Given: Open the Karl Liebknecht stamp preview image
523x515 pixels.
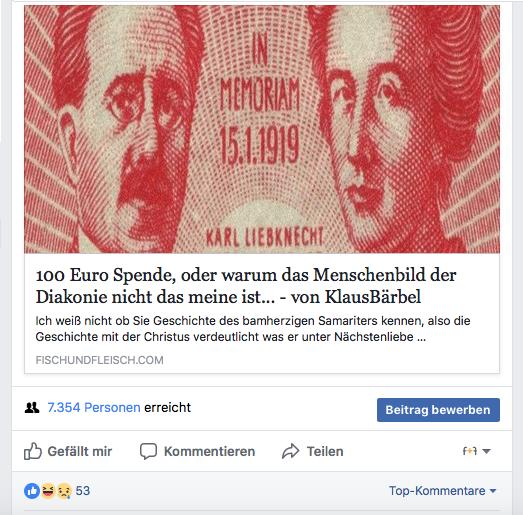Looking at the screenshot, I should (x=262, y=129).
